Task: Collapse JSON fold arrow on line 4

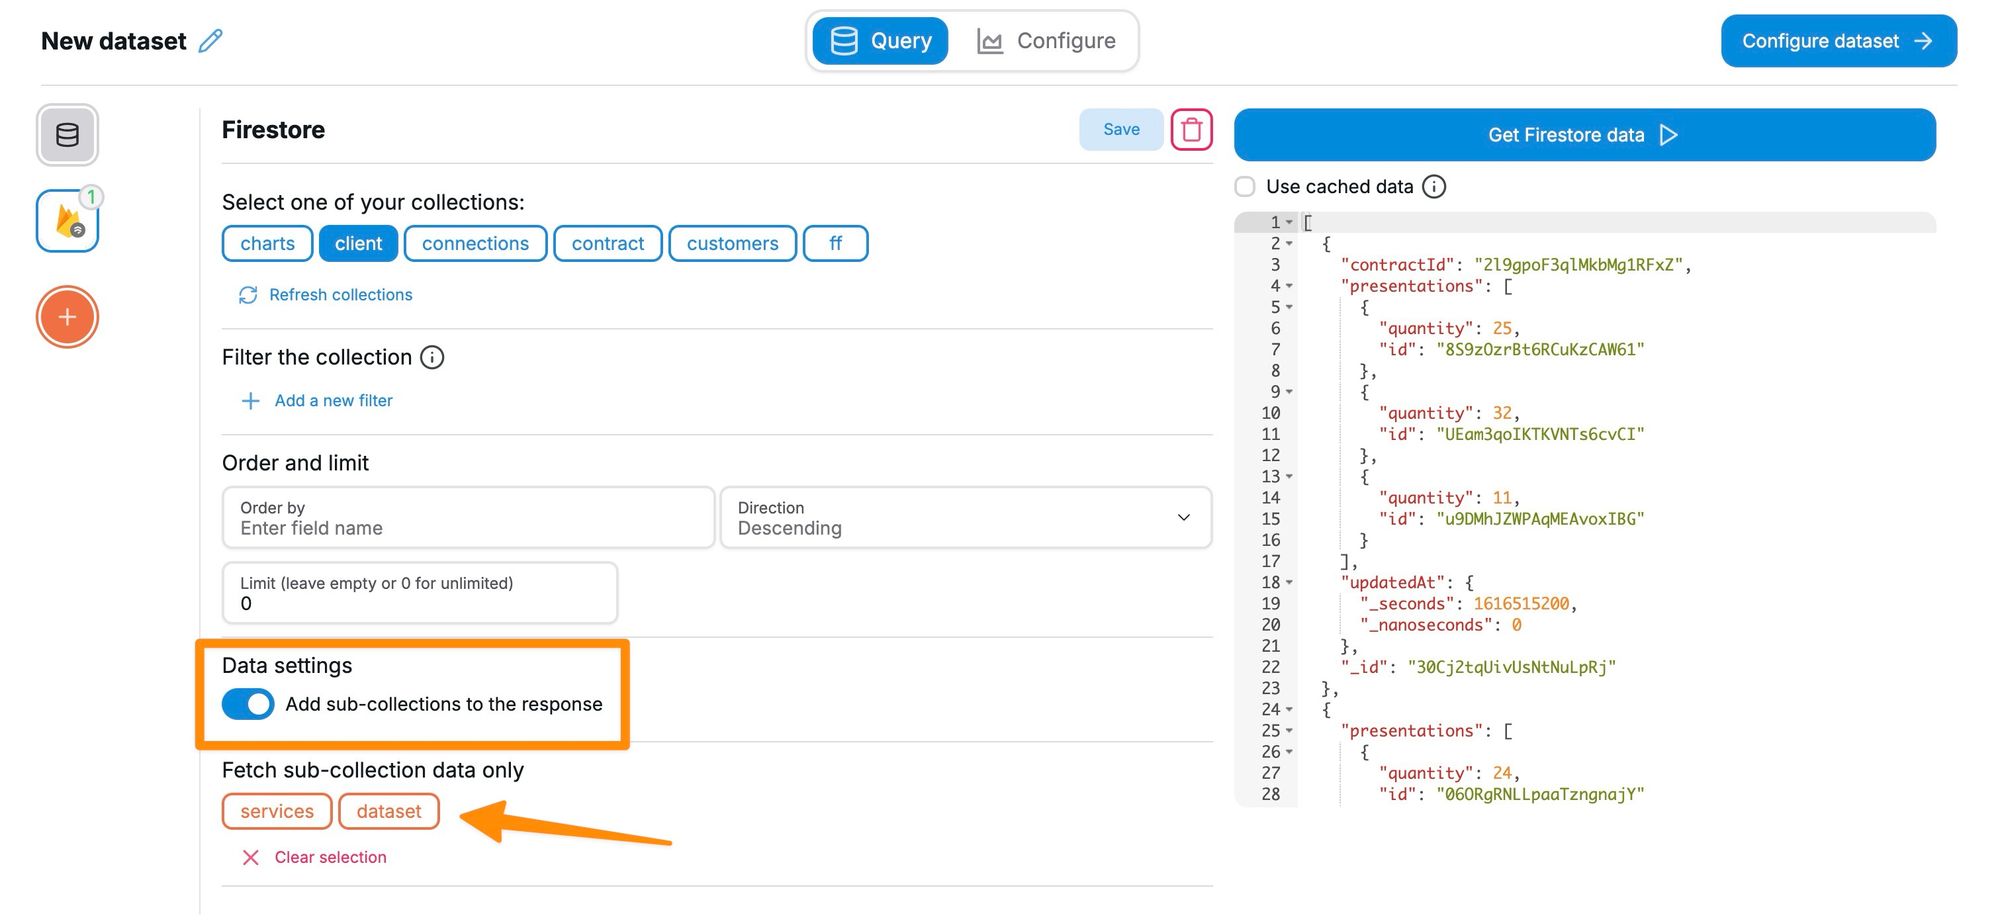Action: 1289,287
